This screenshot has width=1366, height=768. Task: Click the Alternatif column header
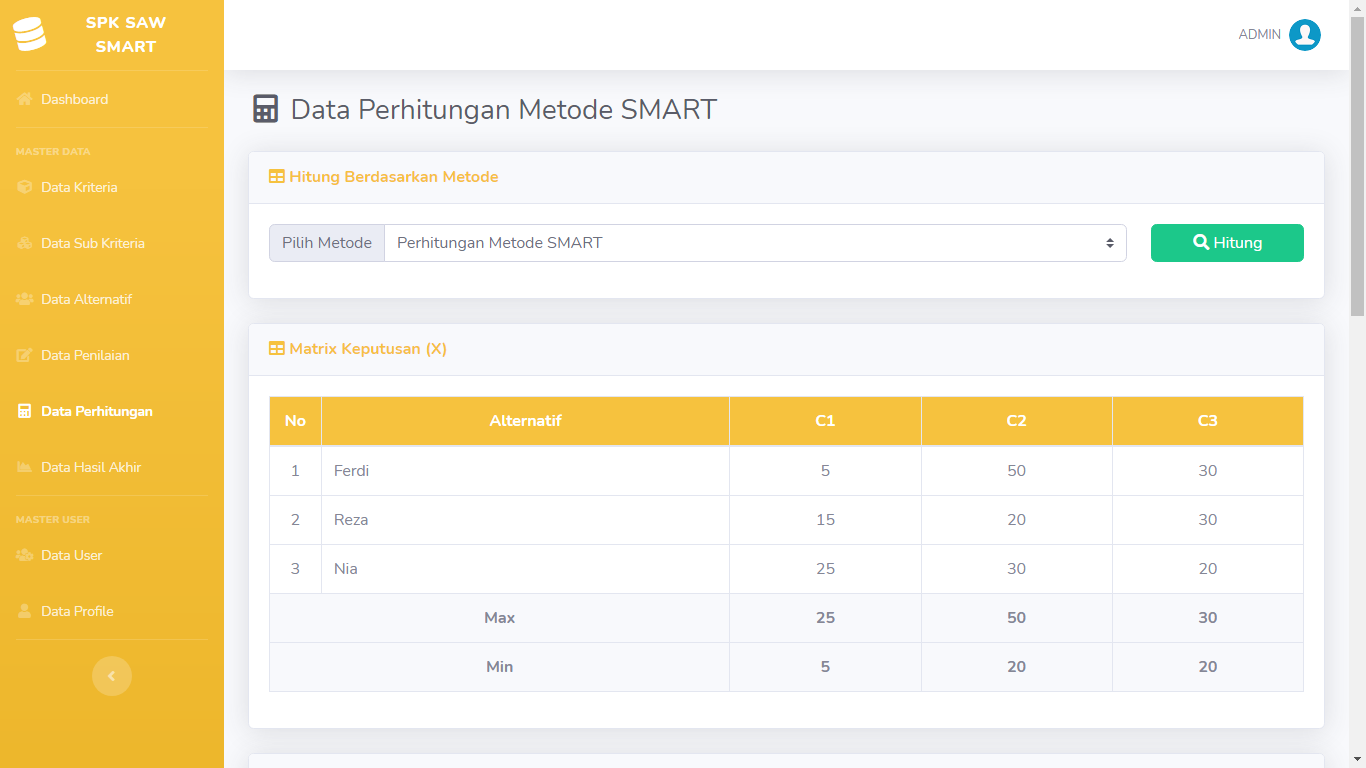coord(525,421)
